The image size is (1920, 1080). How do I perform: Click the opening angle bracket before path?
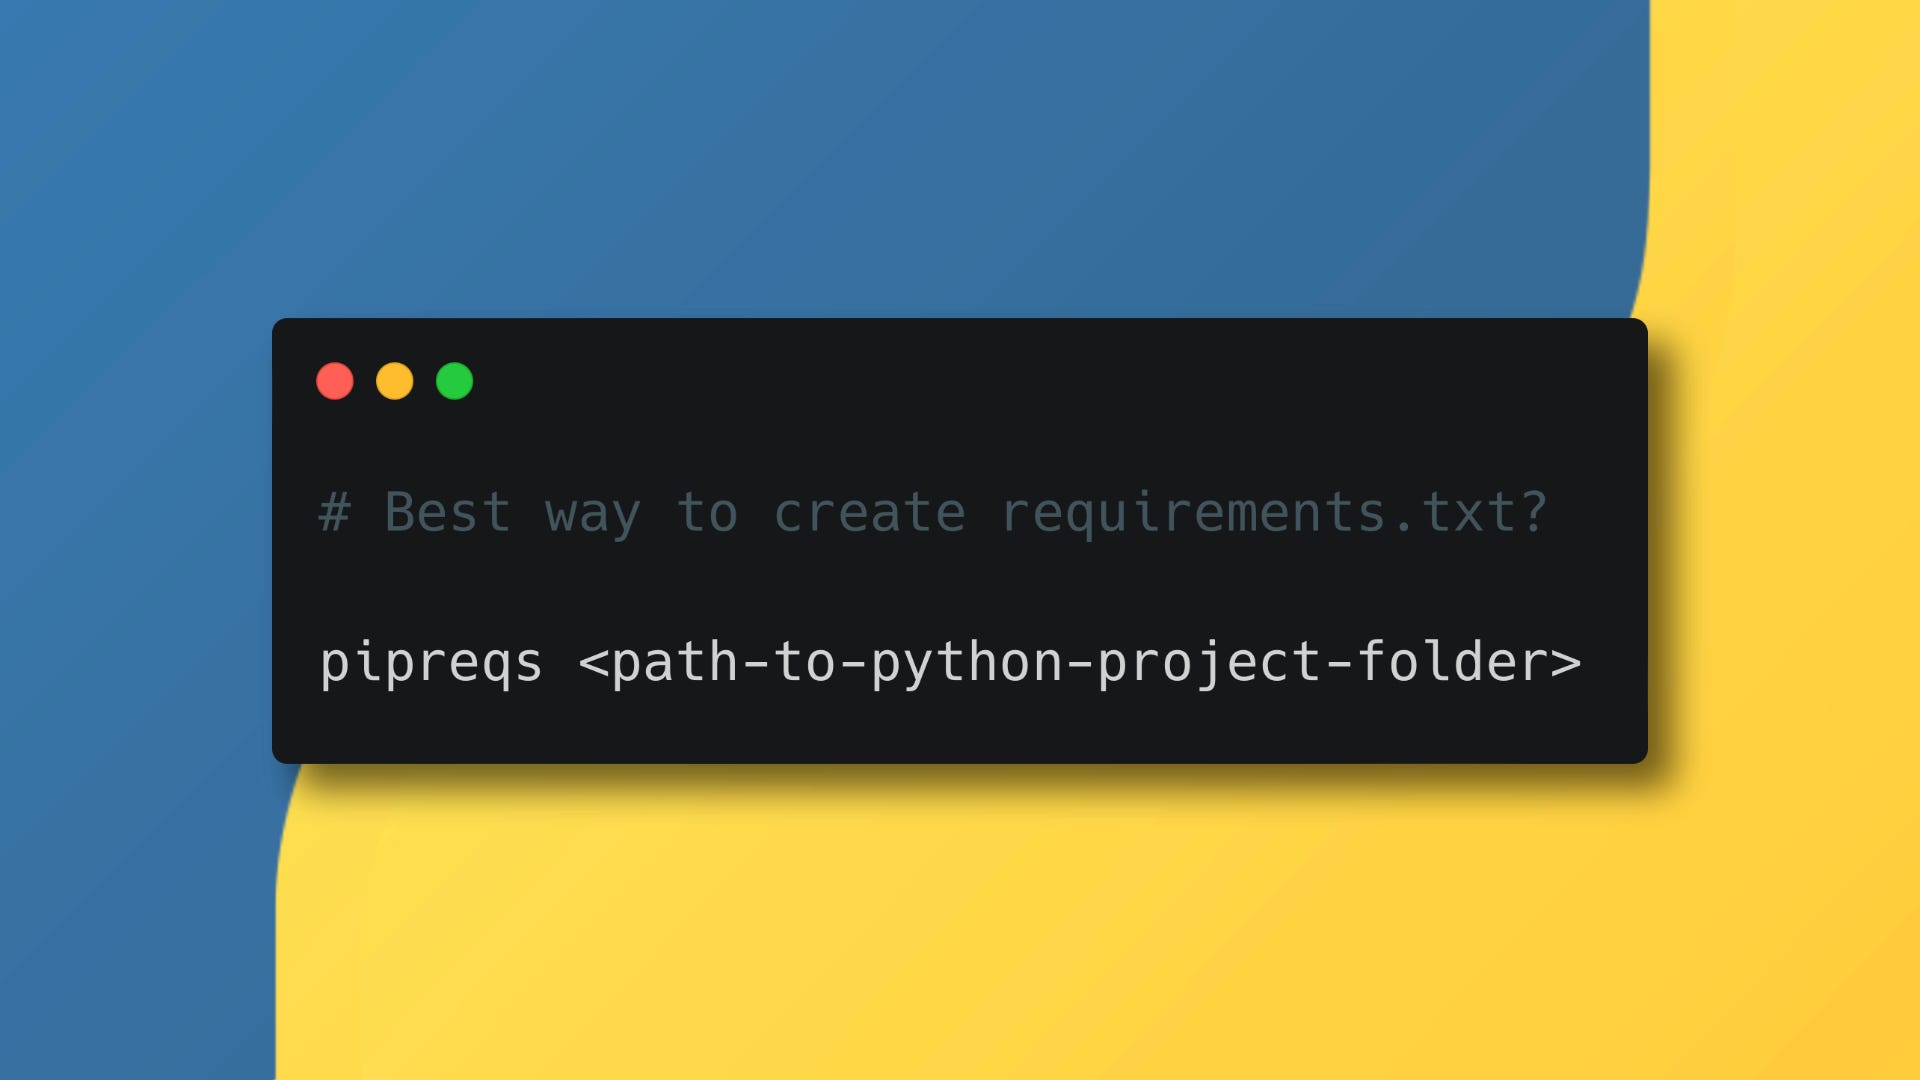[x=594, y=662]
